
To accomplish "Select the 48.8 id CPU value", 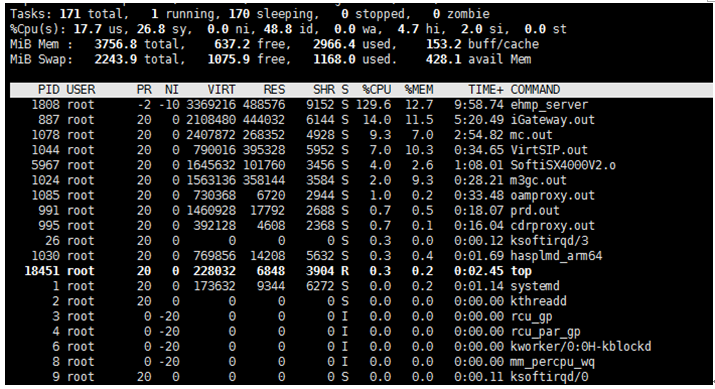I will point(278,29).
